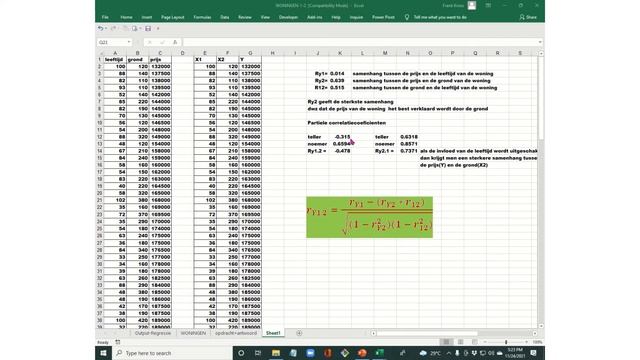The height and width of the screenshot is (360, 640).
Task: Click the Type here to search box
Action: [x=171, y=353]
